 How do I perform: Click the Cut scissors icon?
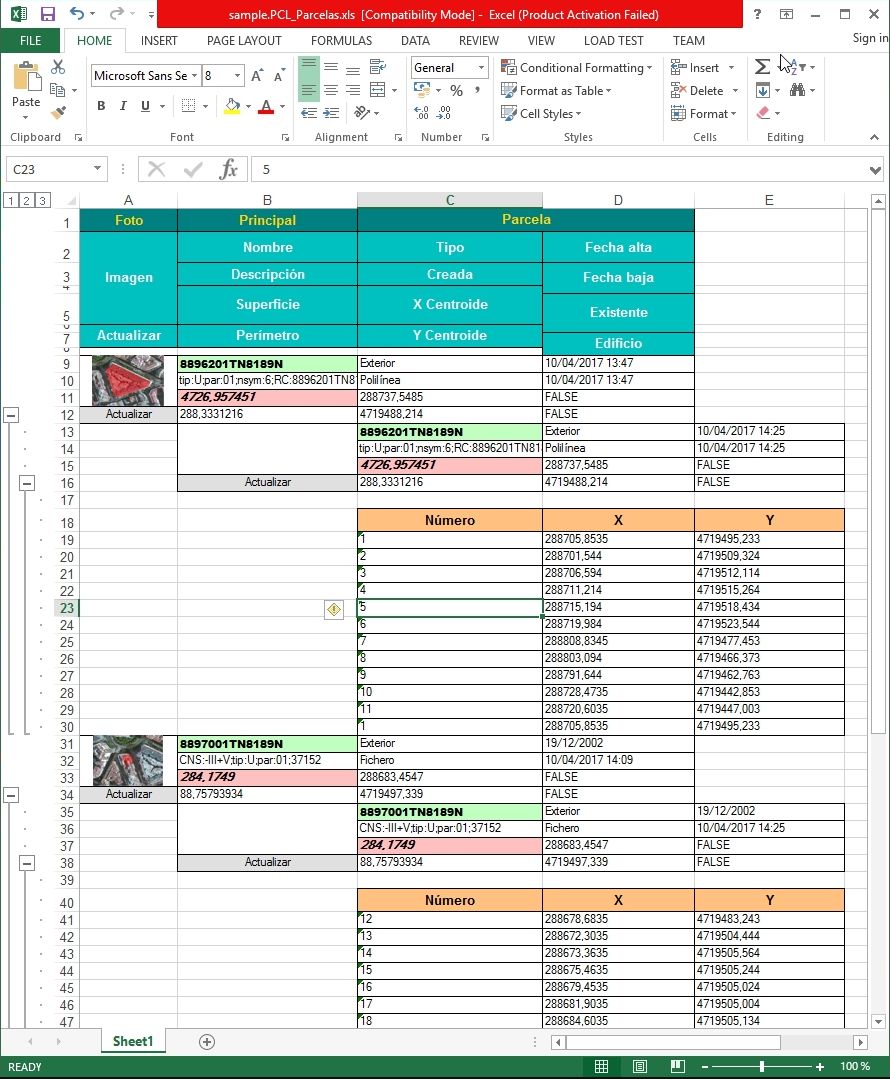tap(58, 67)
